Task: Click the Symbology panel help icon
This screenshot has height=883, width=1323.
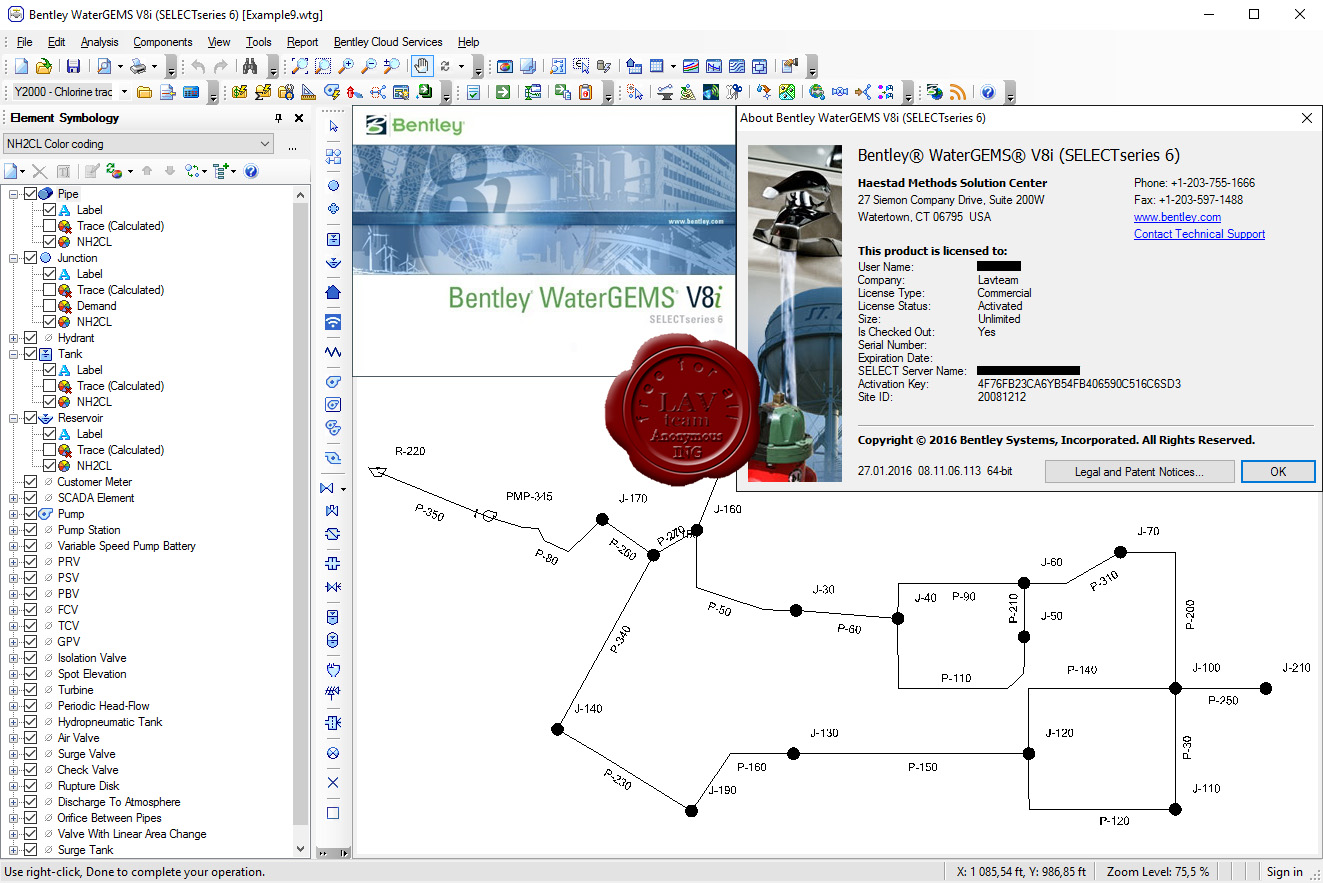Action: coord(251,171)
